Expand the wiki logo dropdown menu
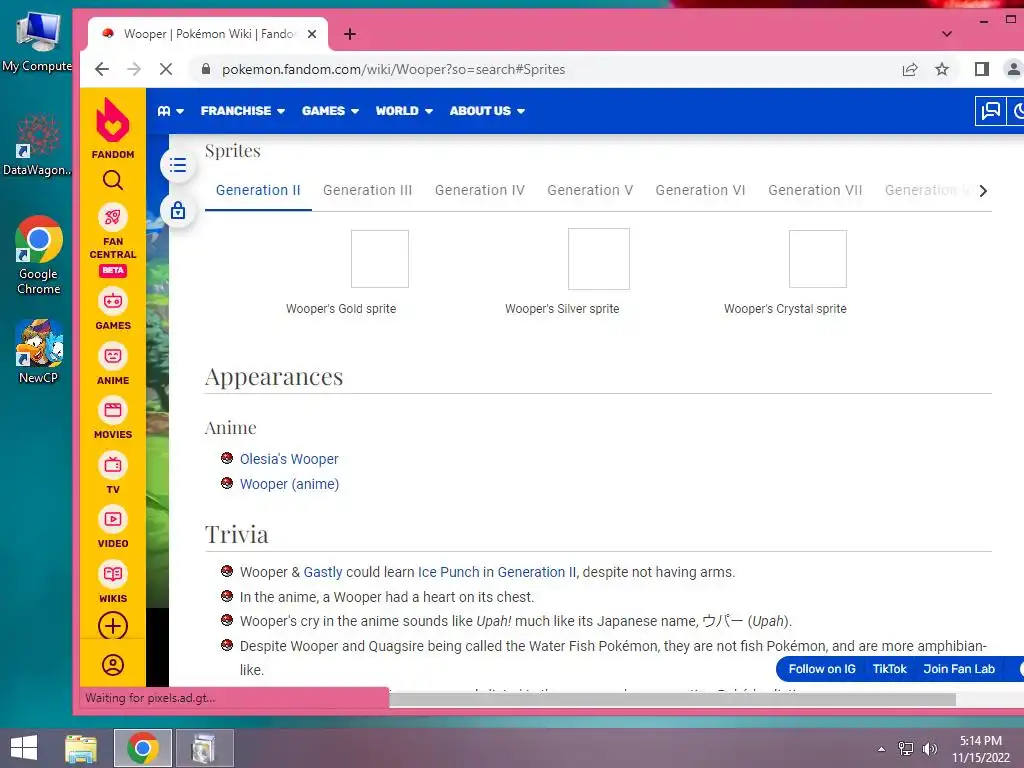The height and width of the screenshot is (768, 1024). (170, 111)
